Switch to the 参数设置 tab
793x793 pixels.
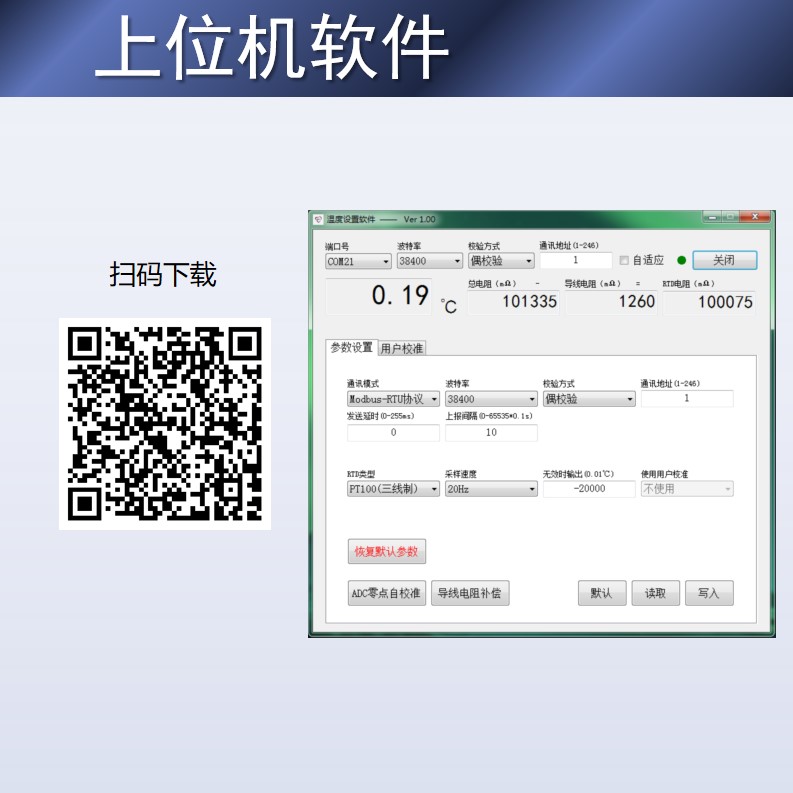(x=351, y=347)
